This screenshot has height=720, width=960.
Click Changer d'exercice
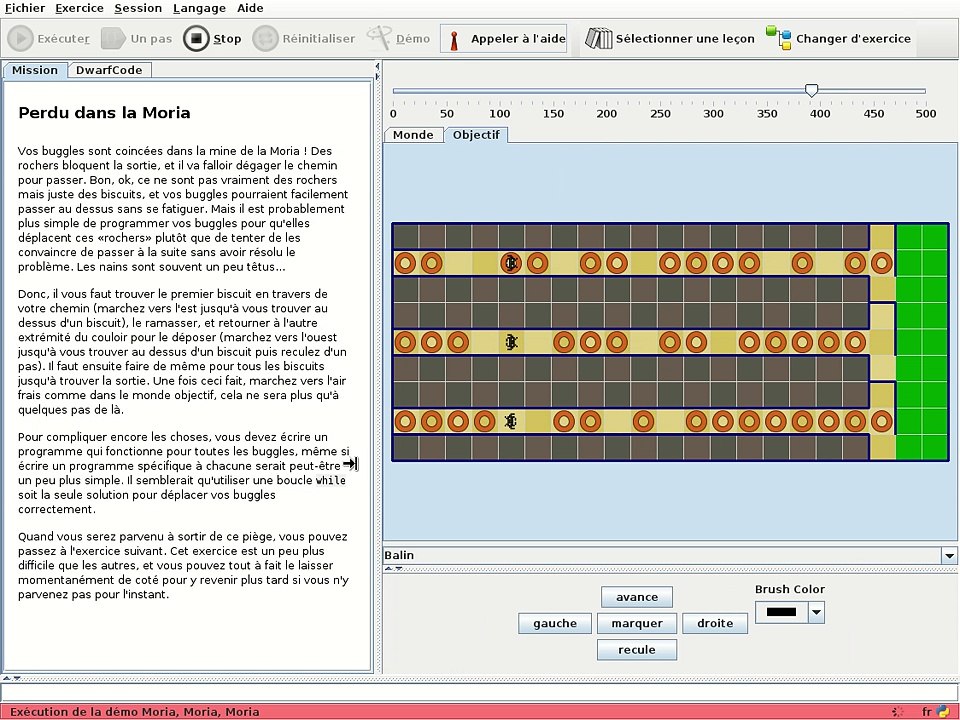point(838,39)
